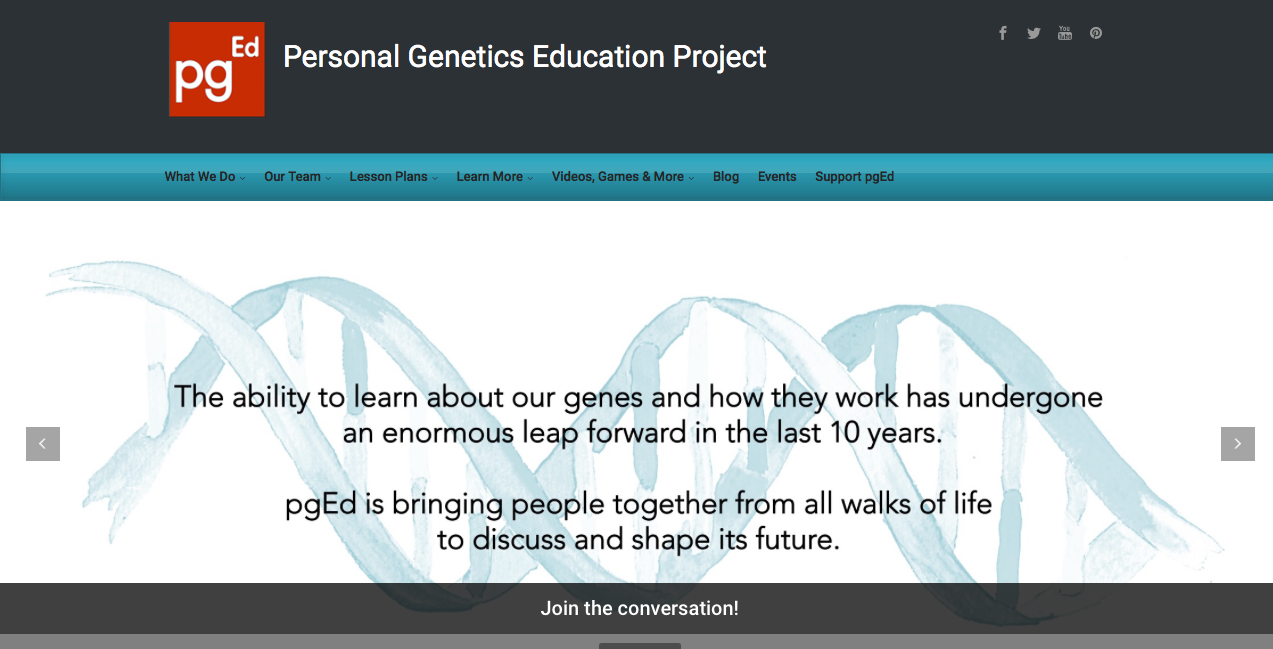Click the pgEd red logo
The width and height of the screenshot is (1273, 649).
[x=217, y=69]
